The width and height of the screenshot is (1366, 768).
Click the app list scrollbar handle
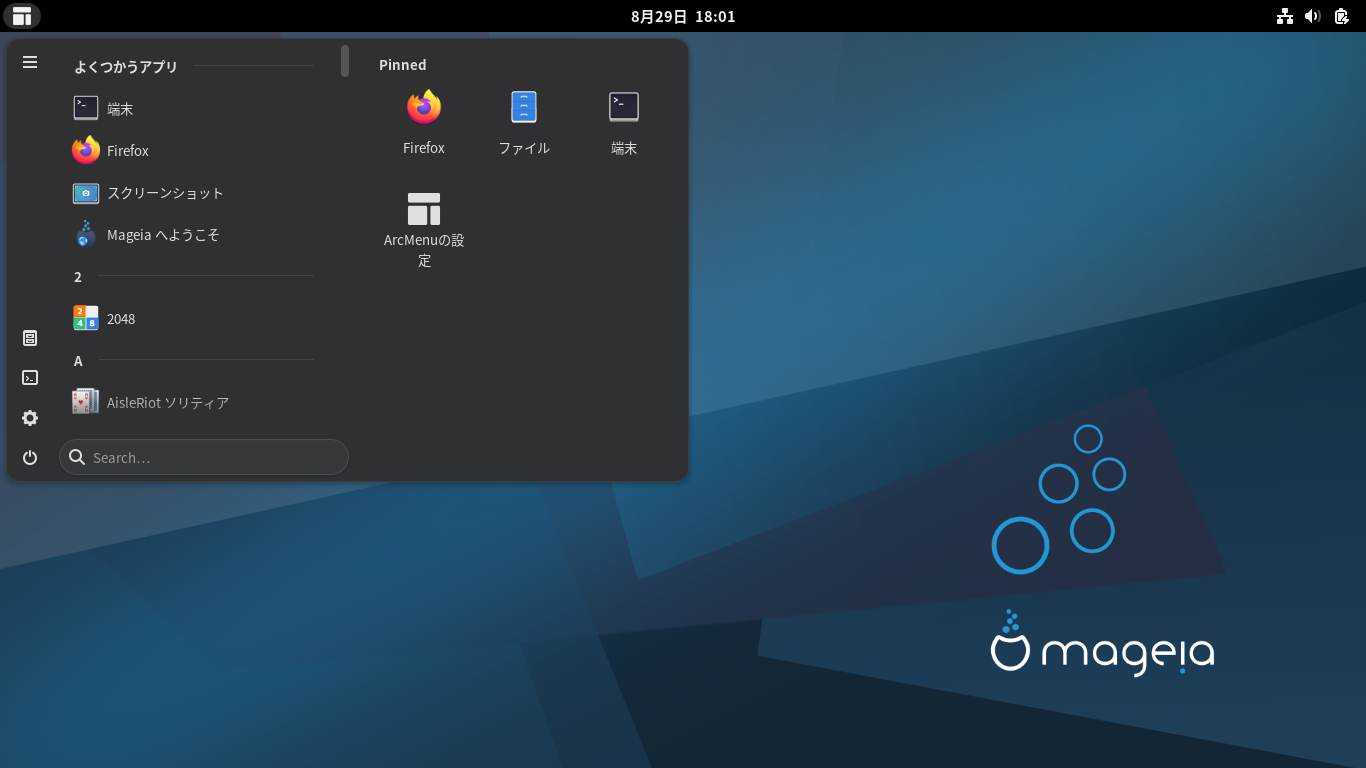(345, 61)
